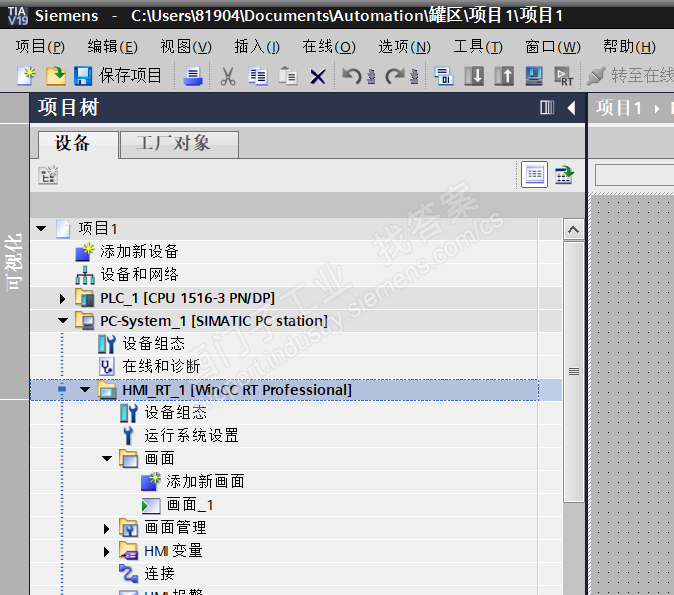Select PC-System_1 [SIMATIC PC station] row
674x595 pixels.
(284, 321)
